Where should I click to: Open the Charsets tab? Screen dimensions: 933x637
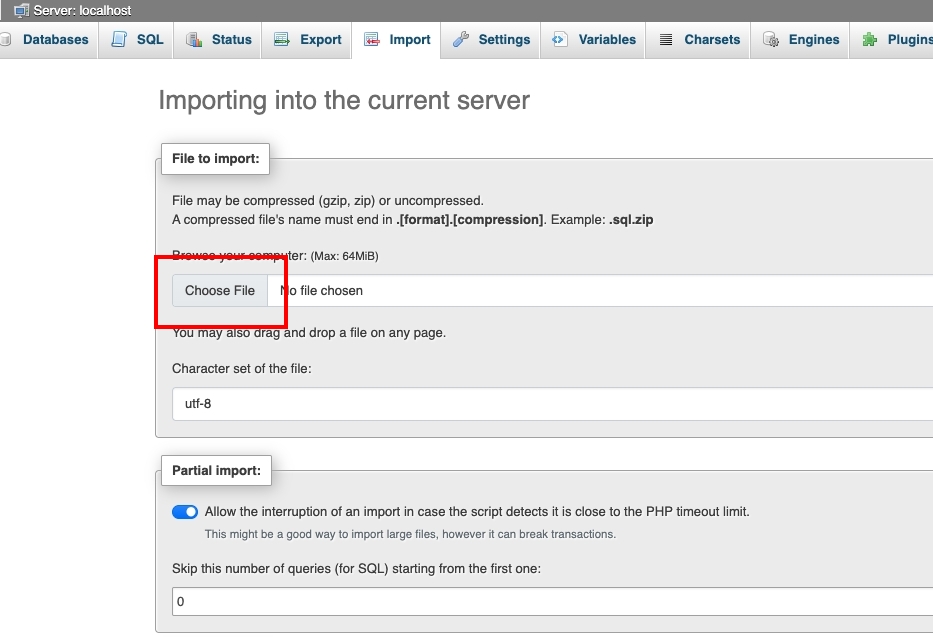tap(698, 40)
